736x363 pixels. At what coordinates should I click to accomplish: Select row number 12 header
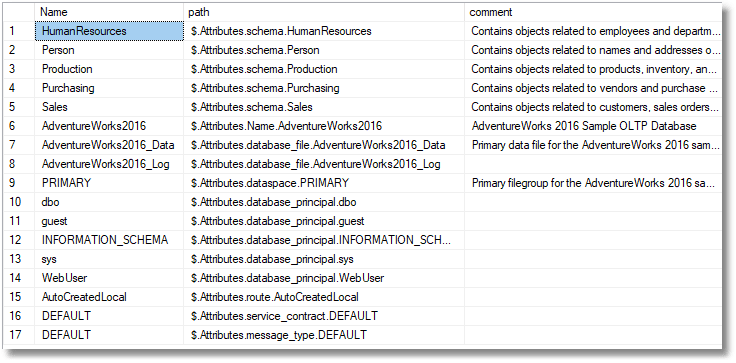point(19,240)
